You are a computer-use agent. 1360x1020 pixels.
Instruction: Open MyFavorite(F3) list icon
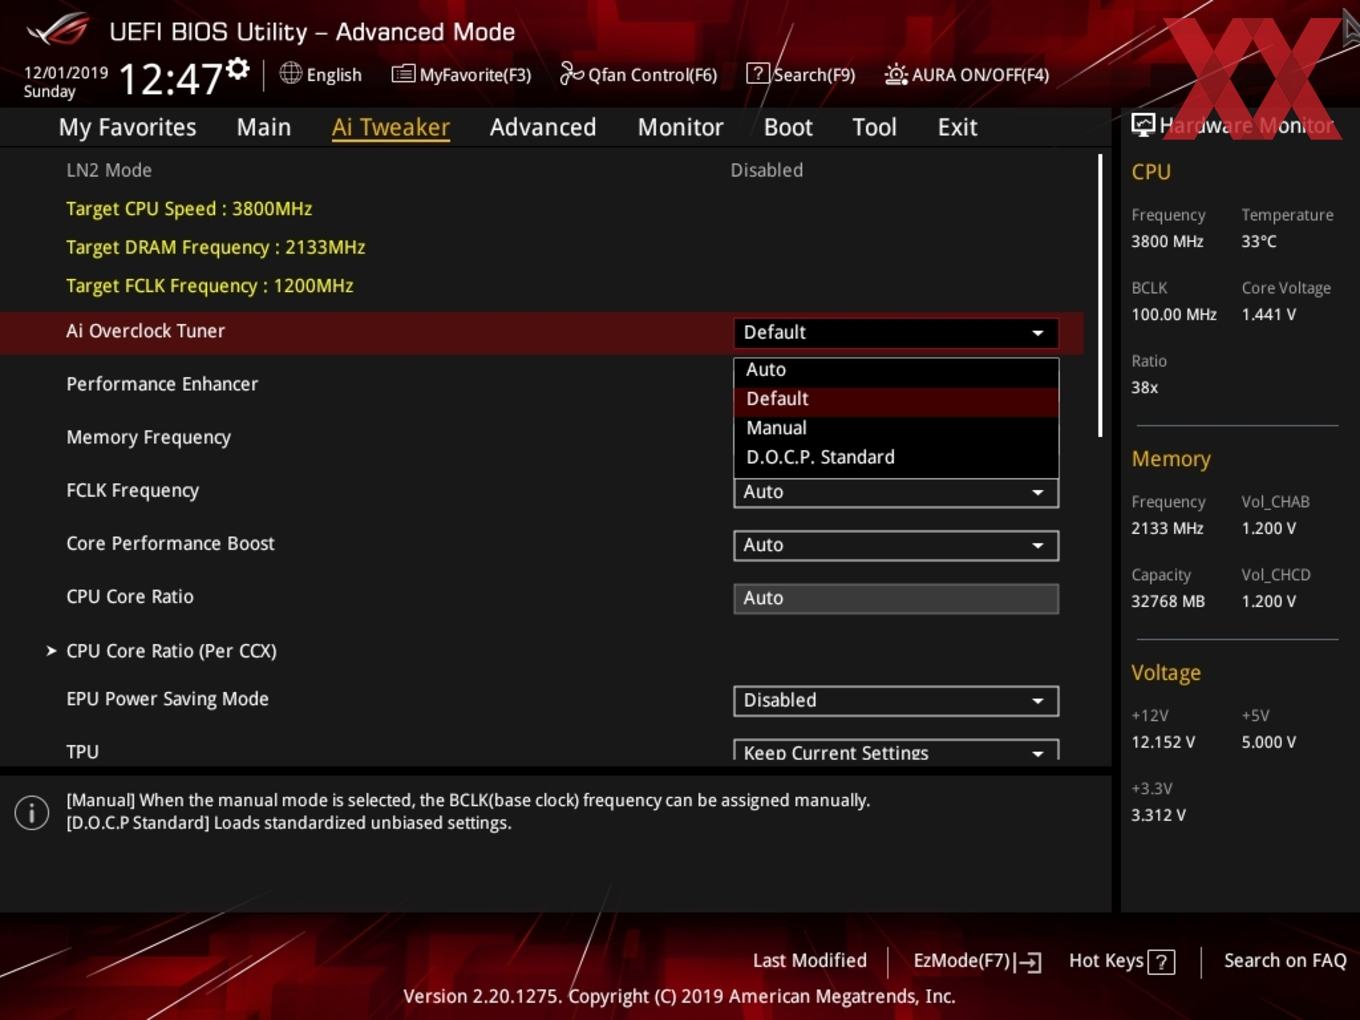click(403, 74)
